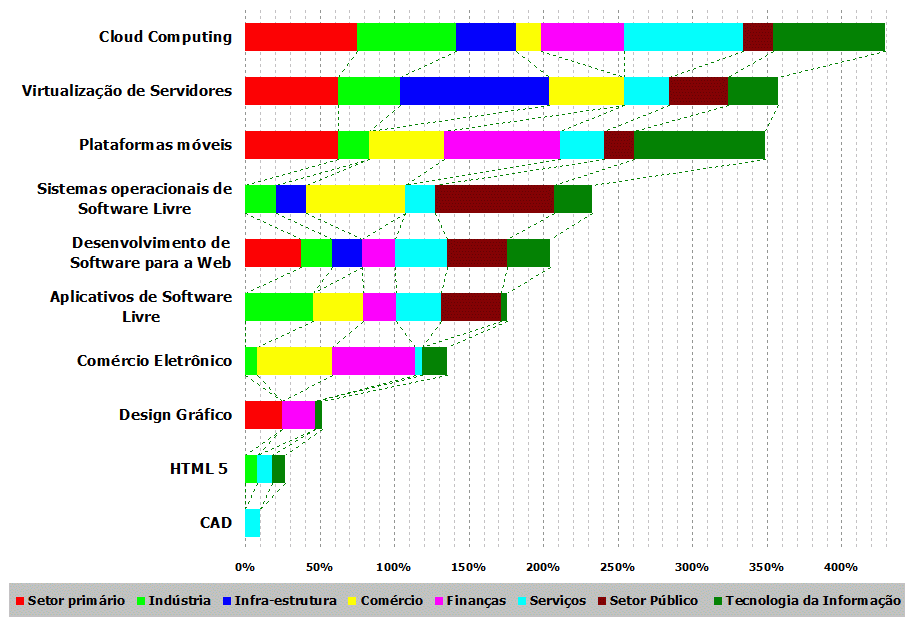The image size is (912, 623).
Task: Click the "200%" axis tick label
Action: (x=543, y=567)
